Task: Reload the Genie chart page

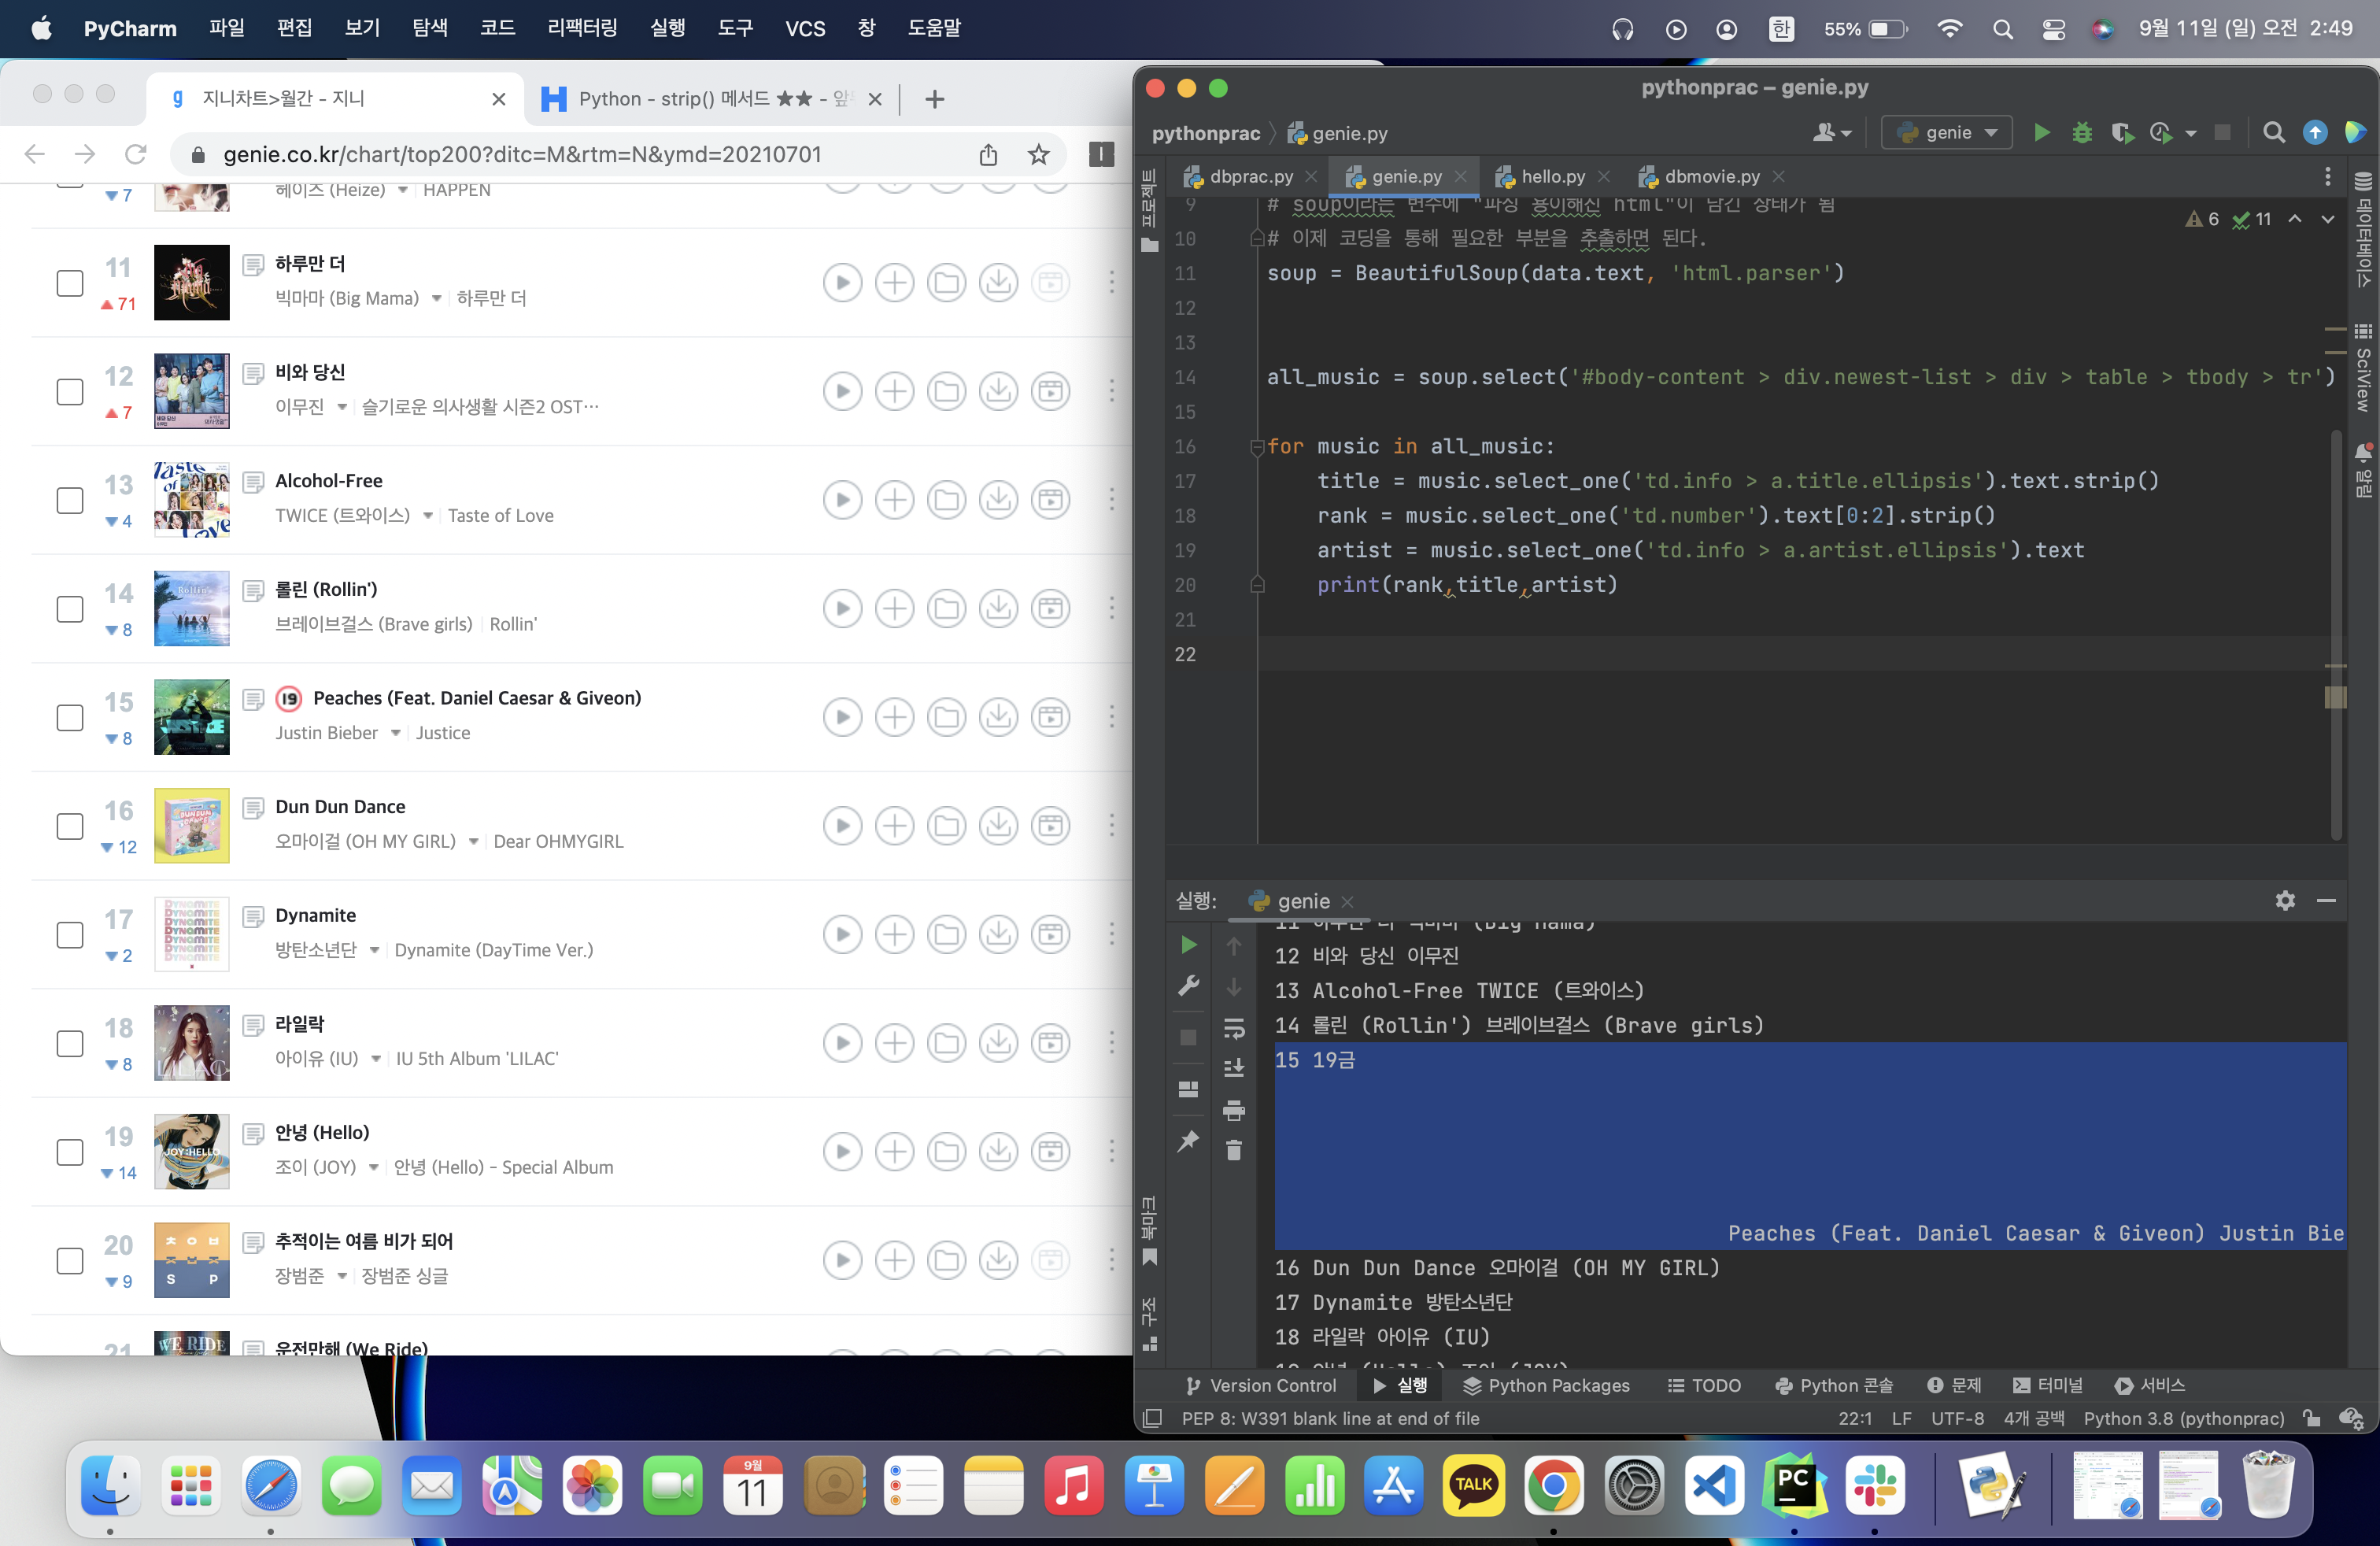Action: pos(136,155)
